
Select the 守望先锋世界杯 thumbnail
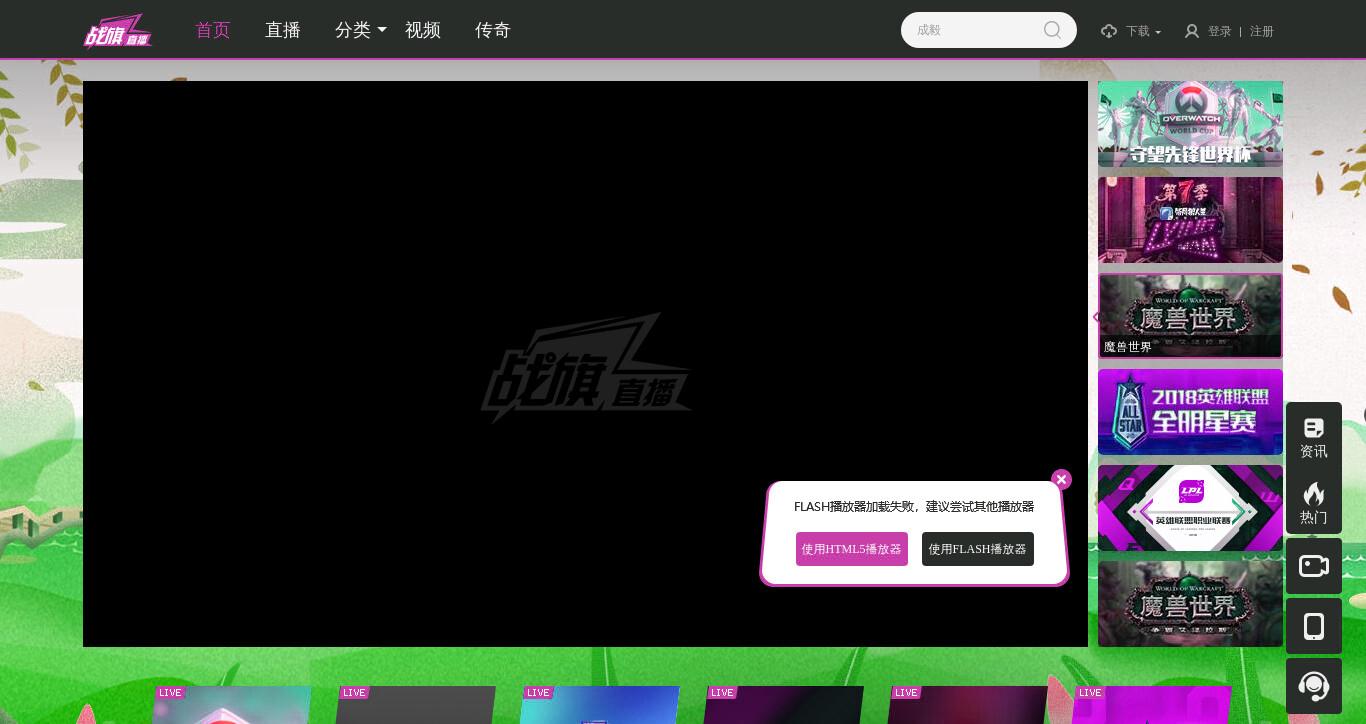click(x=1190, y=124)
